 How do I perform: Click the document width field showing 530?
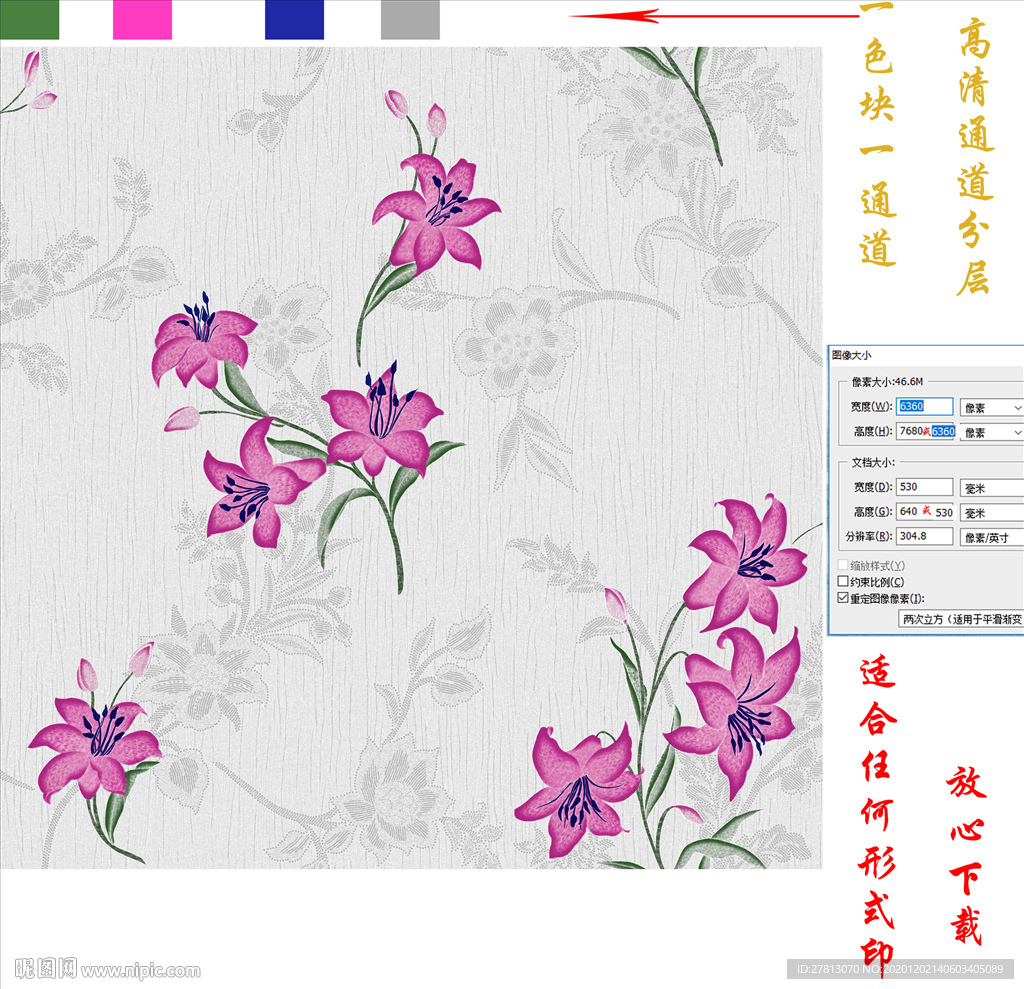924,486
